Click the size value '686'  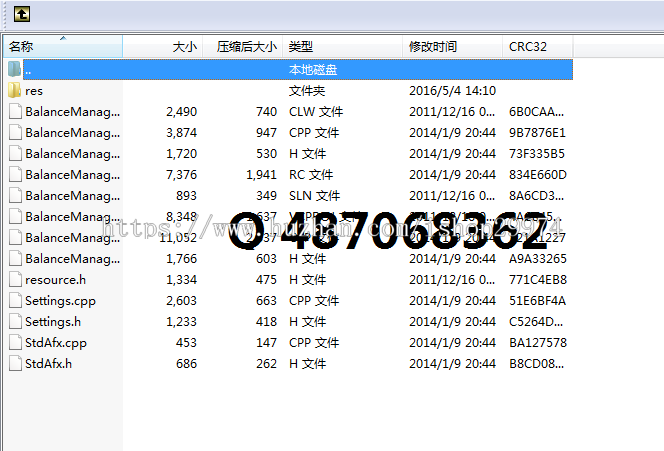coord(186,363)
